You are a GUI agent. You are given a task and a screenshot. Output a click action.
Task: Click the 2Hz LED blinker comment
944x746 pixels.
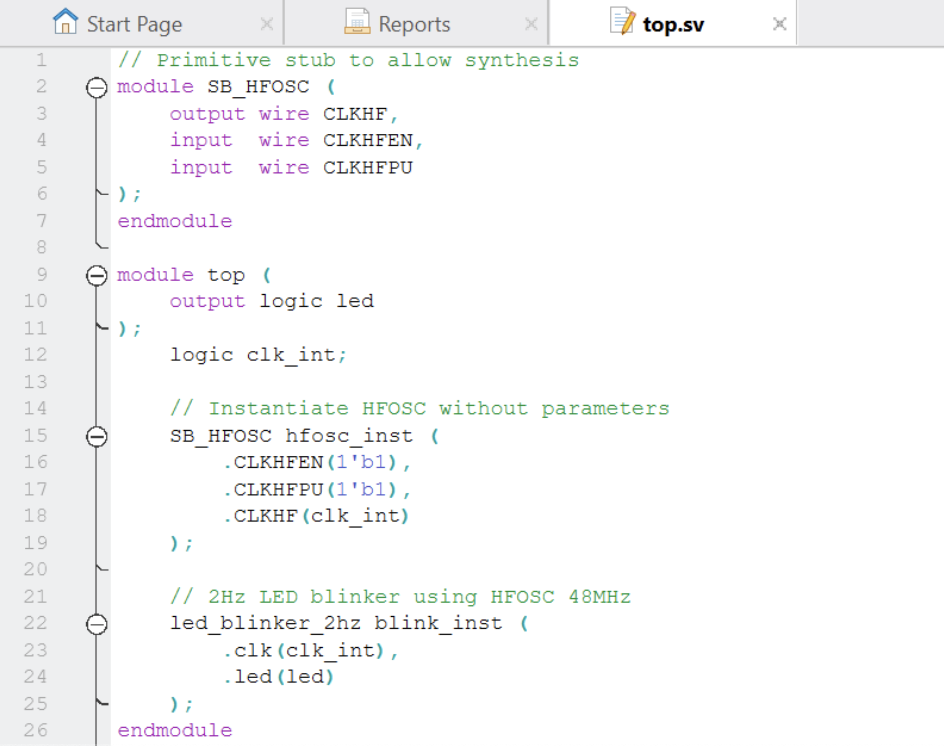point(400,597)
